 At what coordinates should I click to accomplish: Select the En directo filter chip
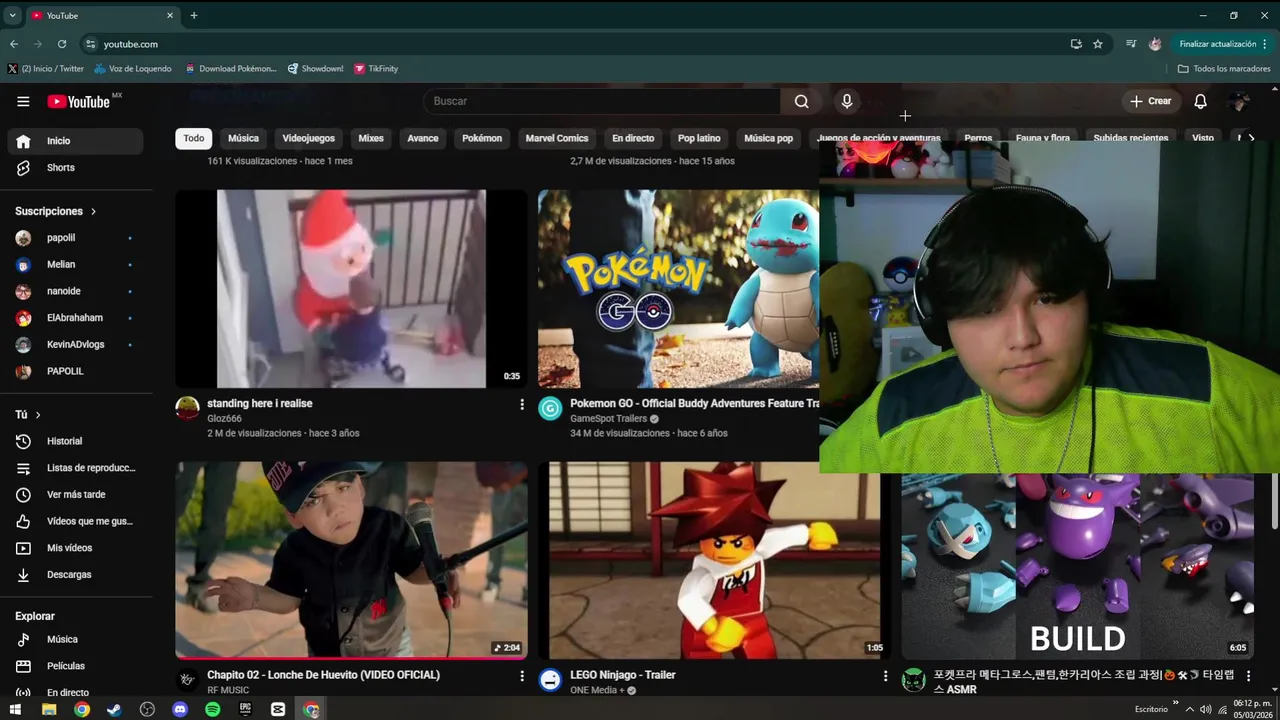click(x=633, y=138)
